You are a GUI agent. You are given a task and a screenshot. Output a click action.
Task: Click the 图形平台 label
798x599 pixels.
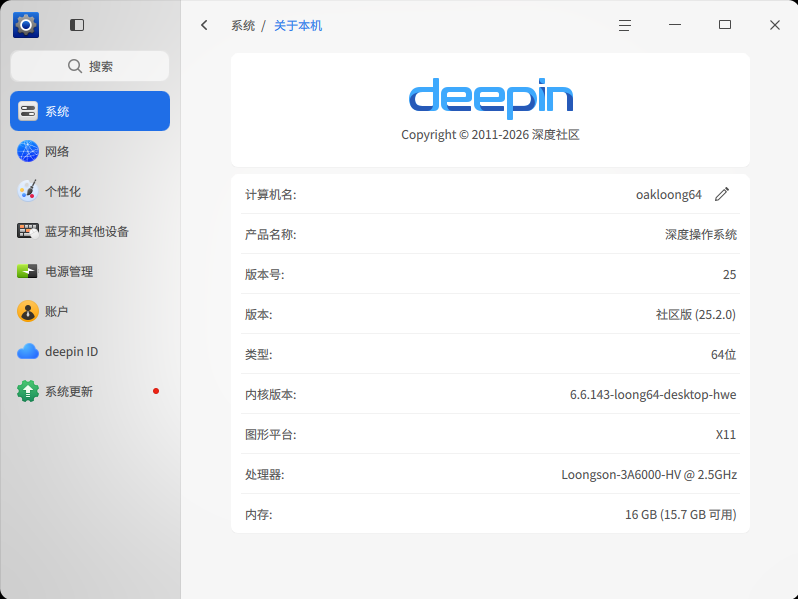click(x=270, y=435)
